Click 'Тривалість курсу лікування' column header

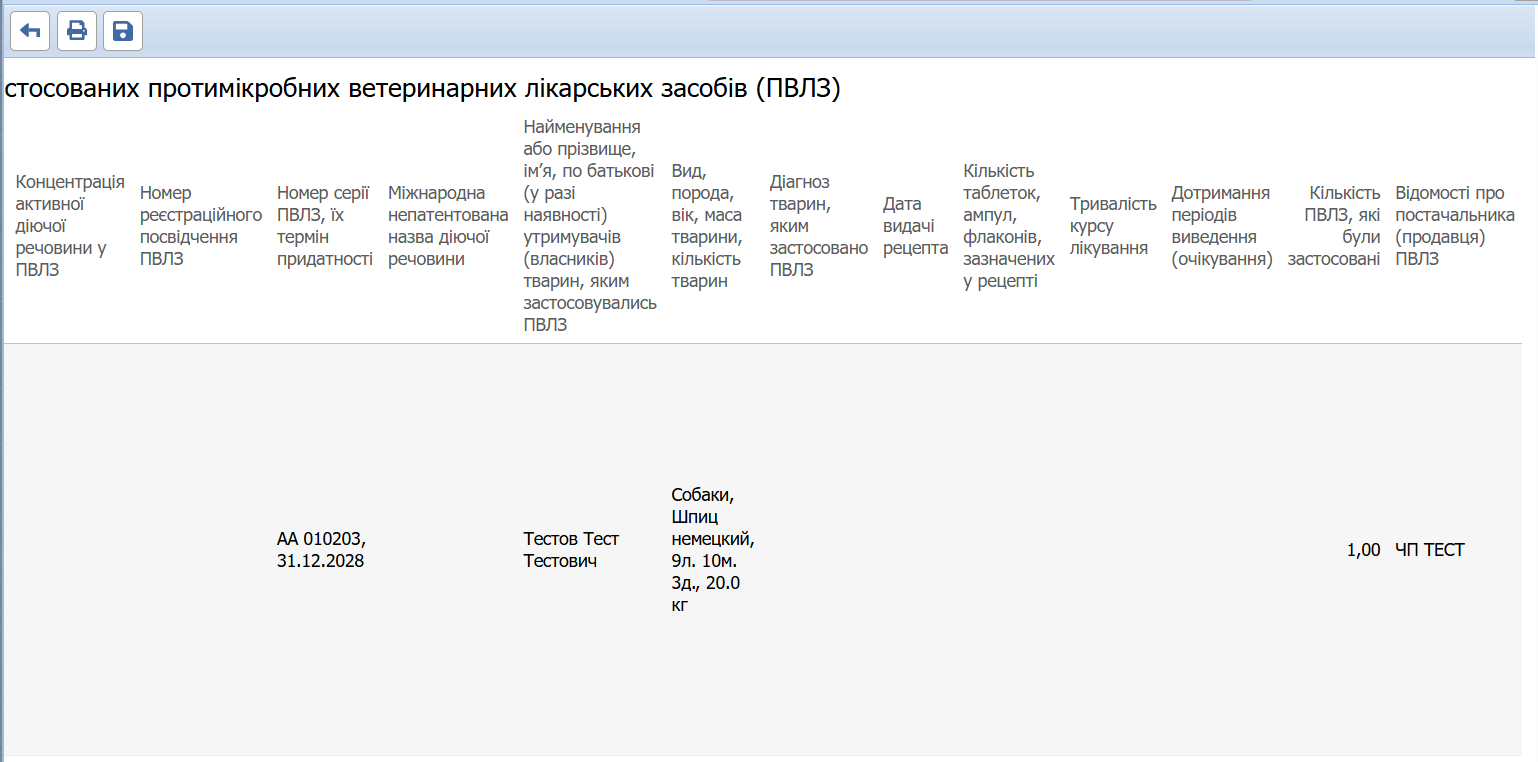point(1112,225)
